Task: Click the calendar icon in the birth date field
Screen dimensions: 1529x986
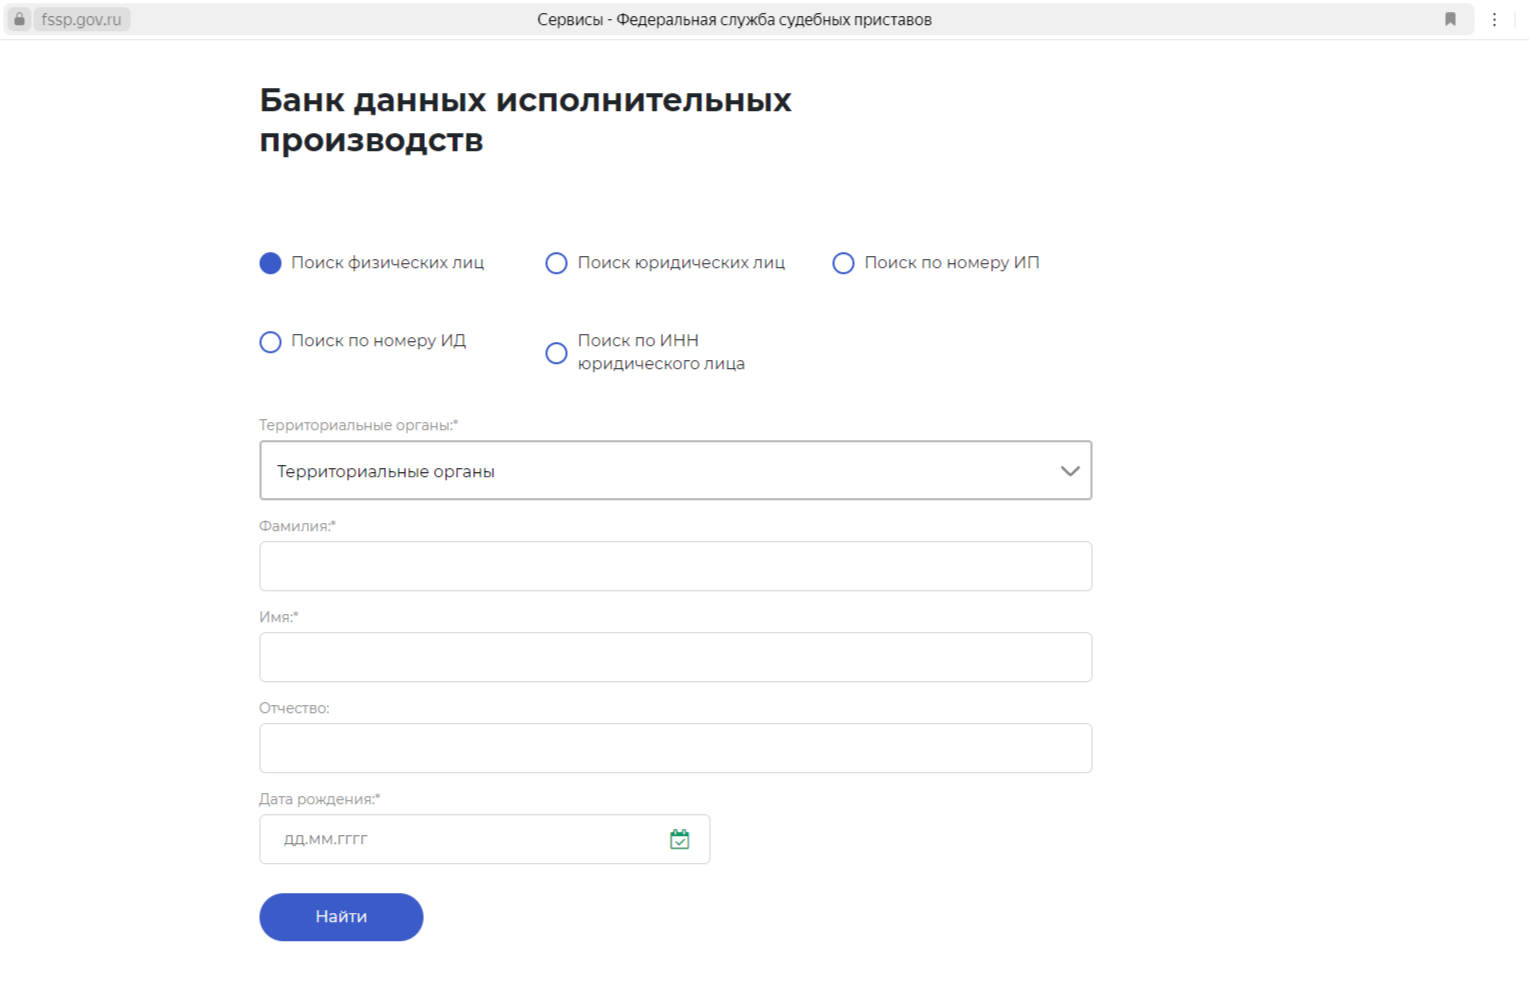Action: click(679, 839)
